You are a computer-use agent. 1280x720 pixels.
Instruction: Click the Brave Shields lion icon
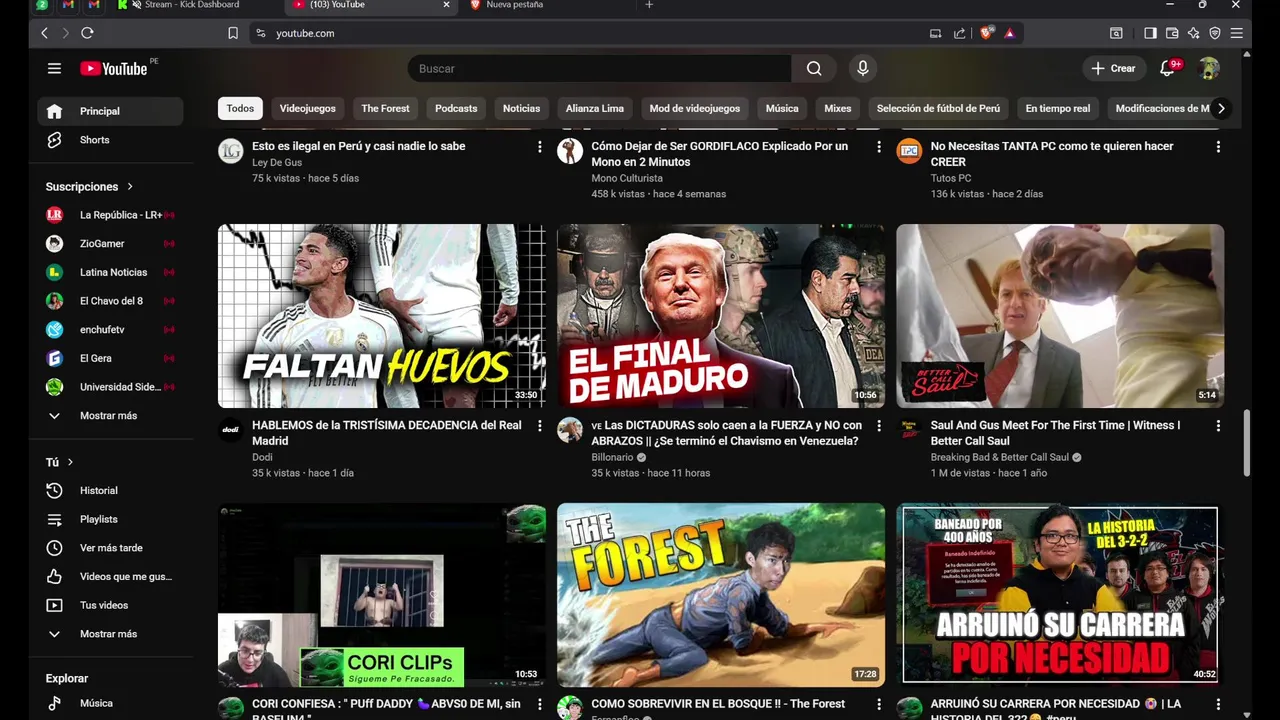coord(986,33)
